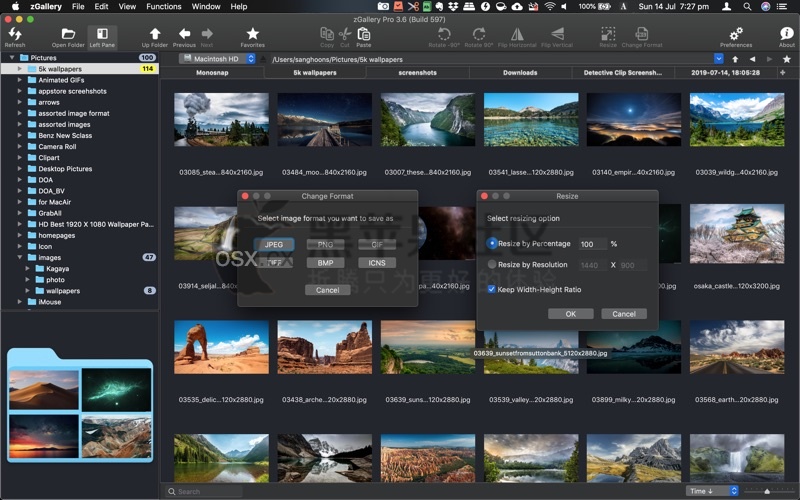Switch to the Downloads tab
800x500 pixels.
point(520,72)
